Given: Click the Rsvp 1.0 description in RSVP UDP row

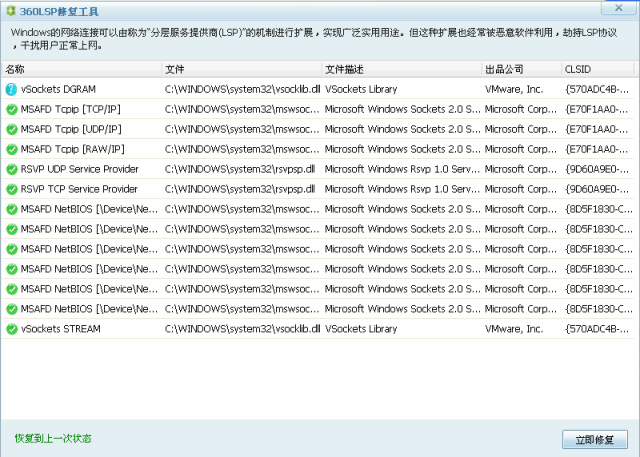Looking at the screenshot, I should click(402, 169).
